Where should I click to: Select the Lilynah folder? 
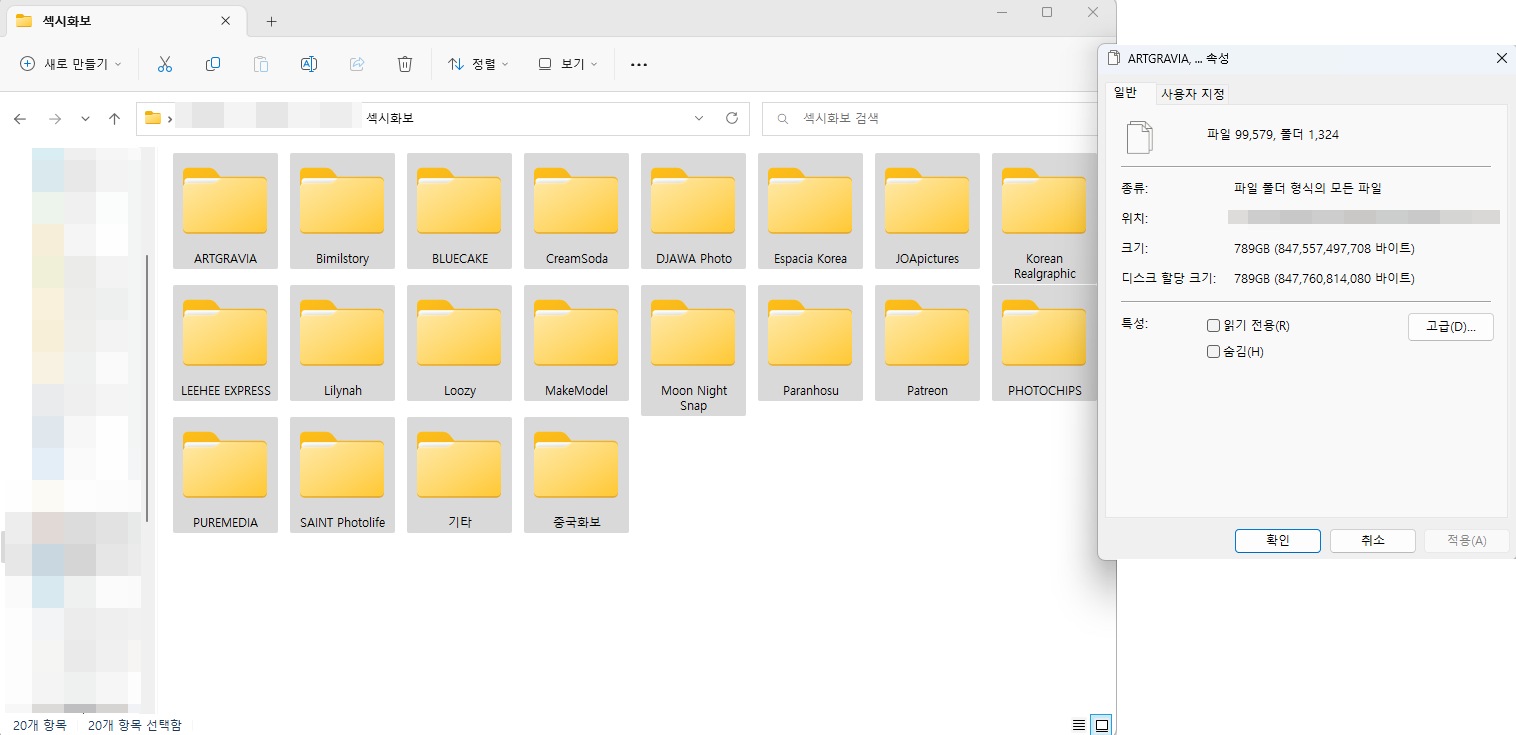(342, 343)
